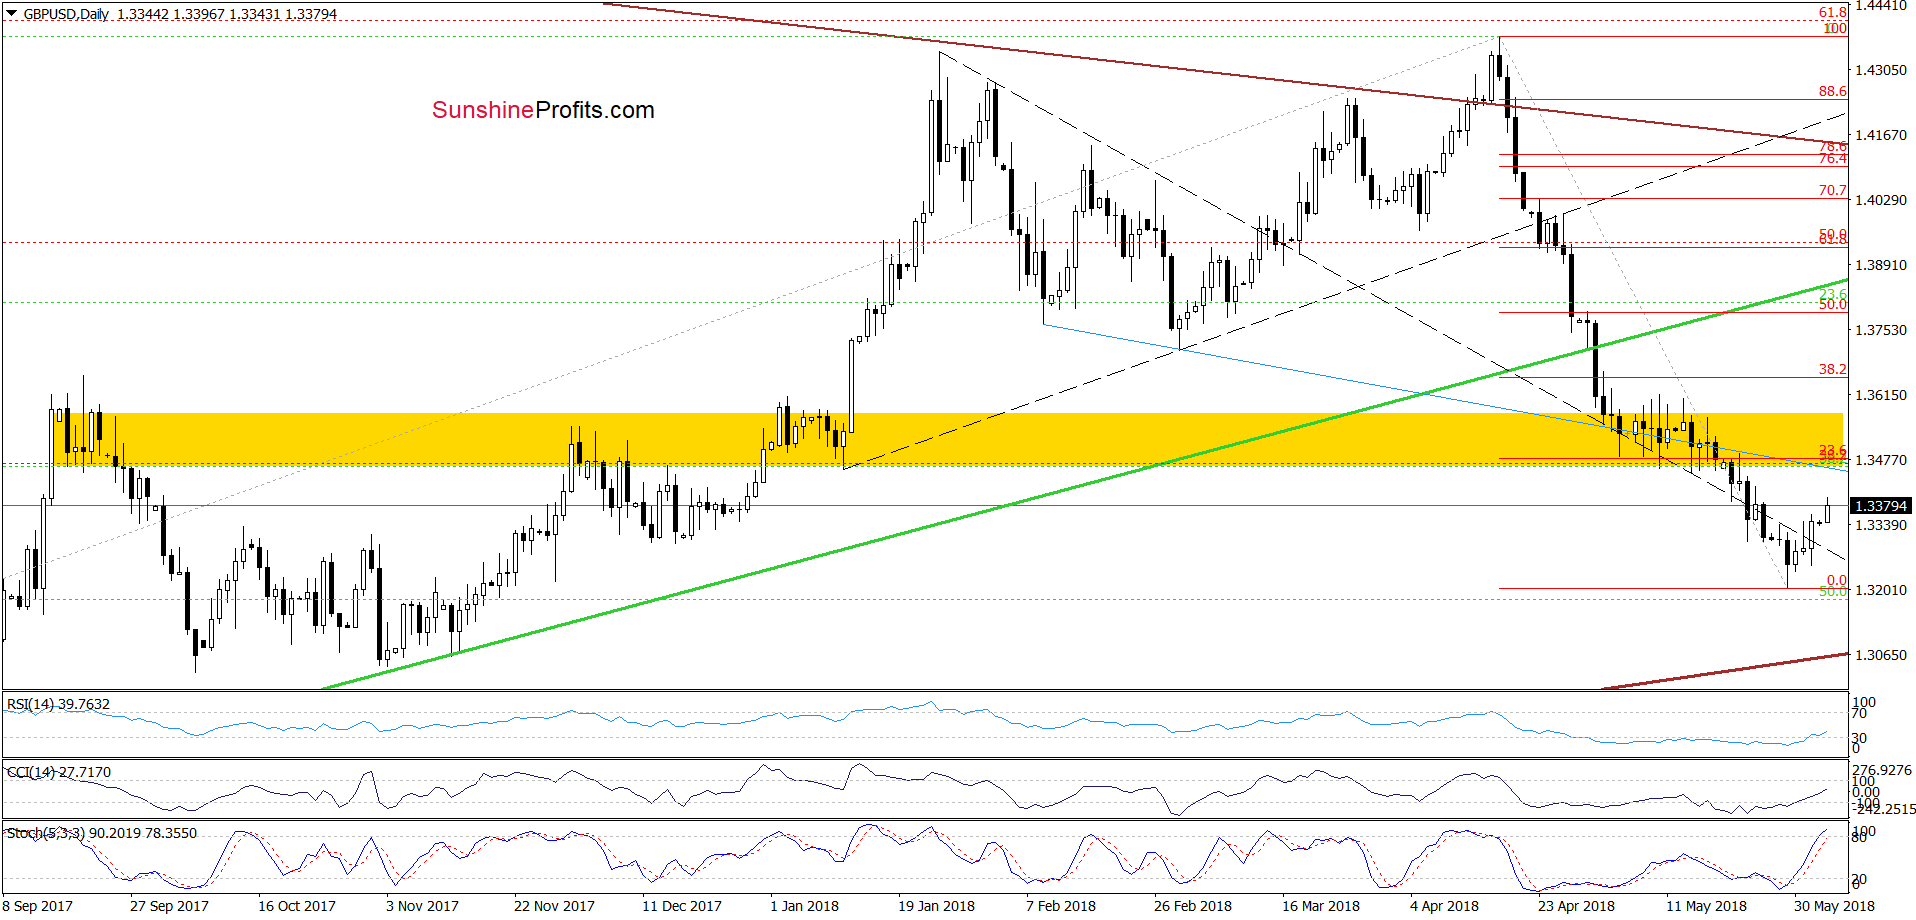The width and height of the screenshot is (1916, 920).
Task: Click the 8 Sep 2017 date label
Action: [x=37, y=906]
